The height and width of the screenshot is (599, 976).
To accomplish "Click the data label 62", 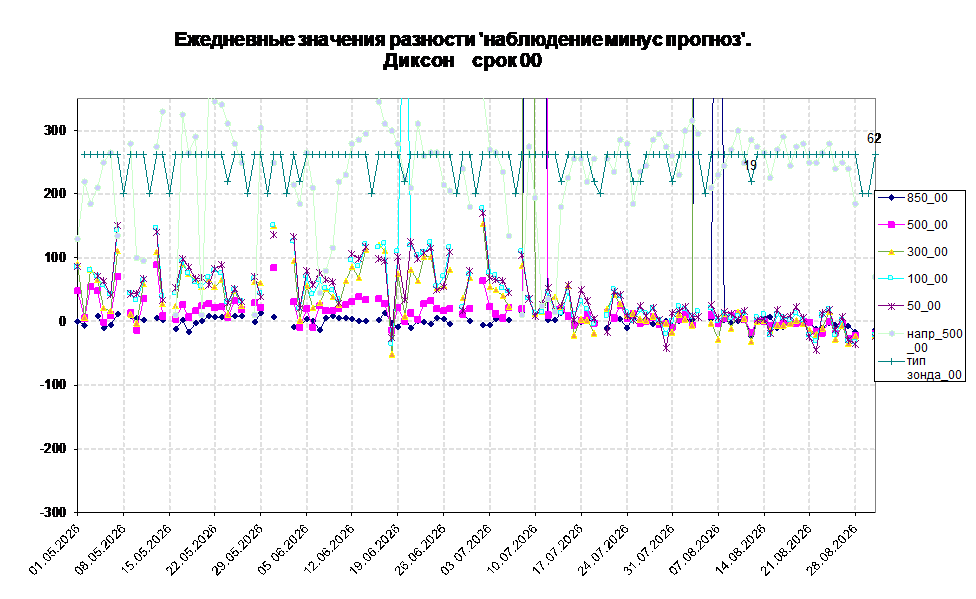I will coord(874,138).
